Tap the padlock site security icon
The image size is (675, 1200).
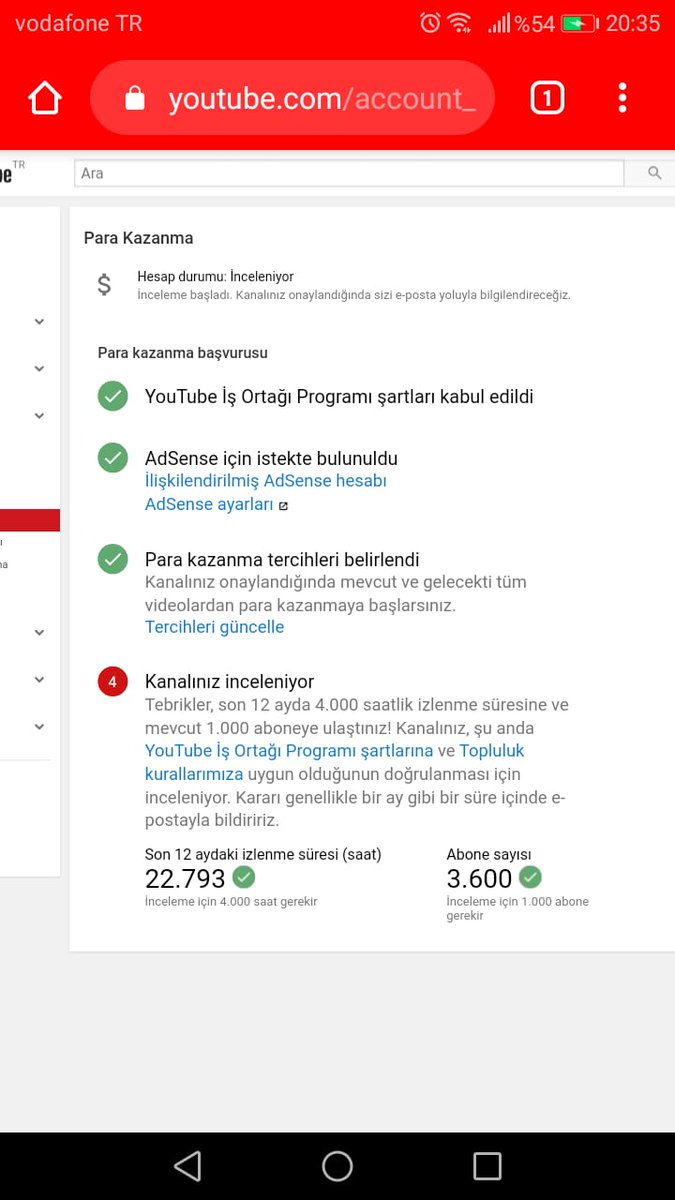134,98
